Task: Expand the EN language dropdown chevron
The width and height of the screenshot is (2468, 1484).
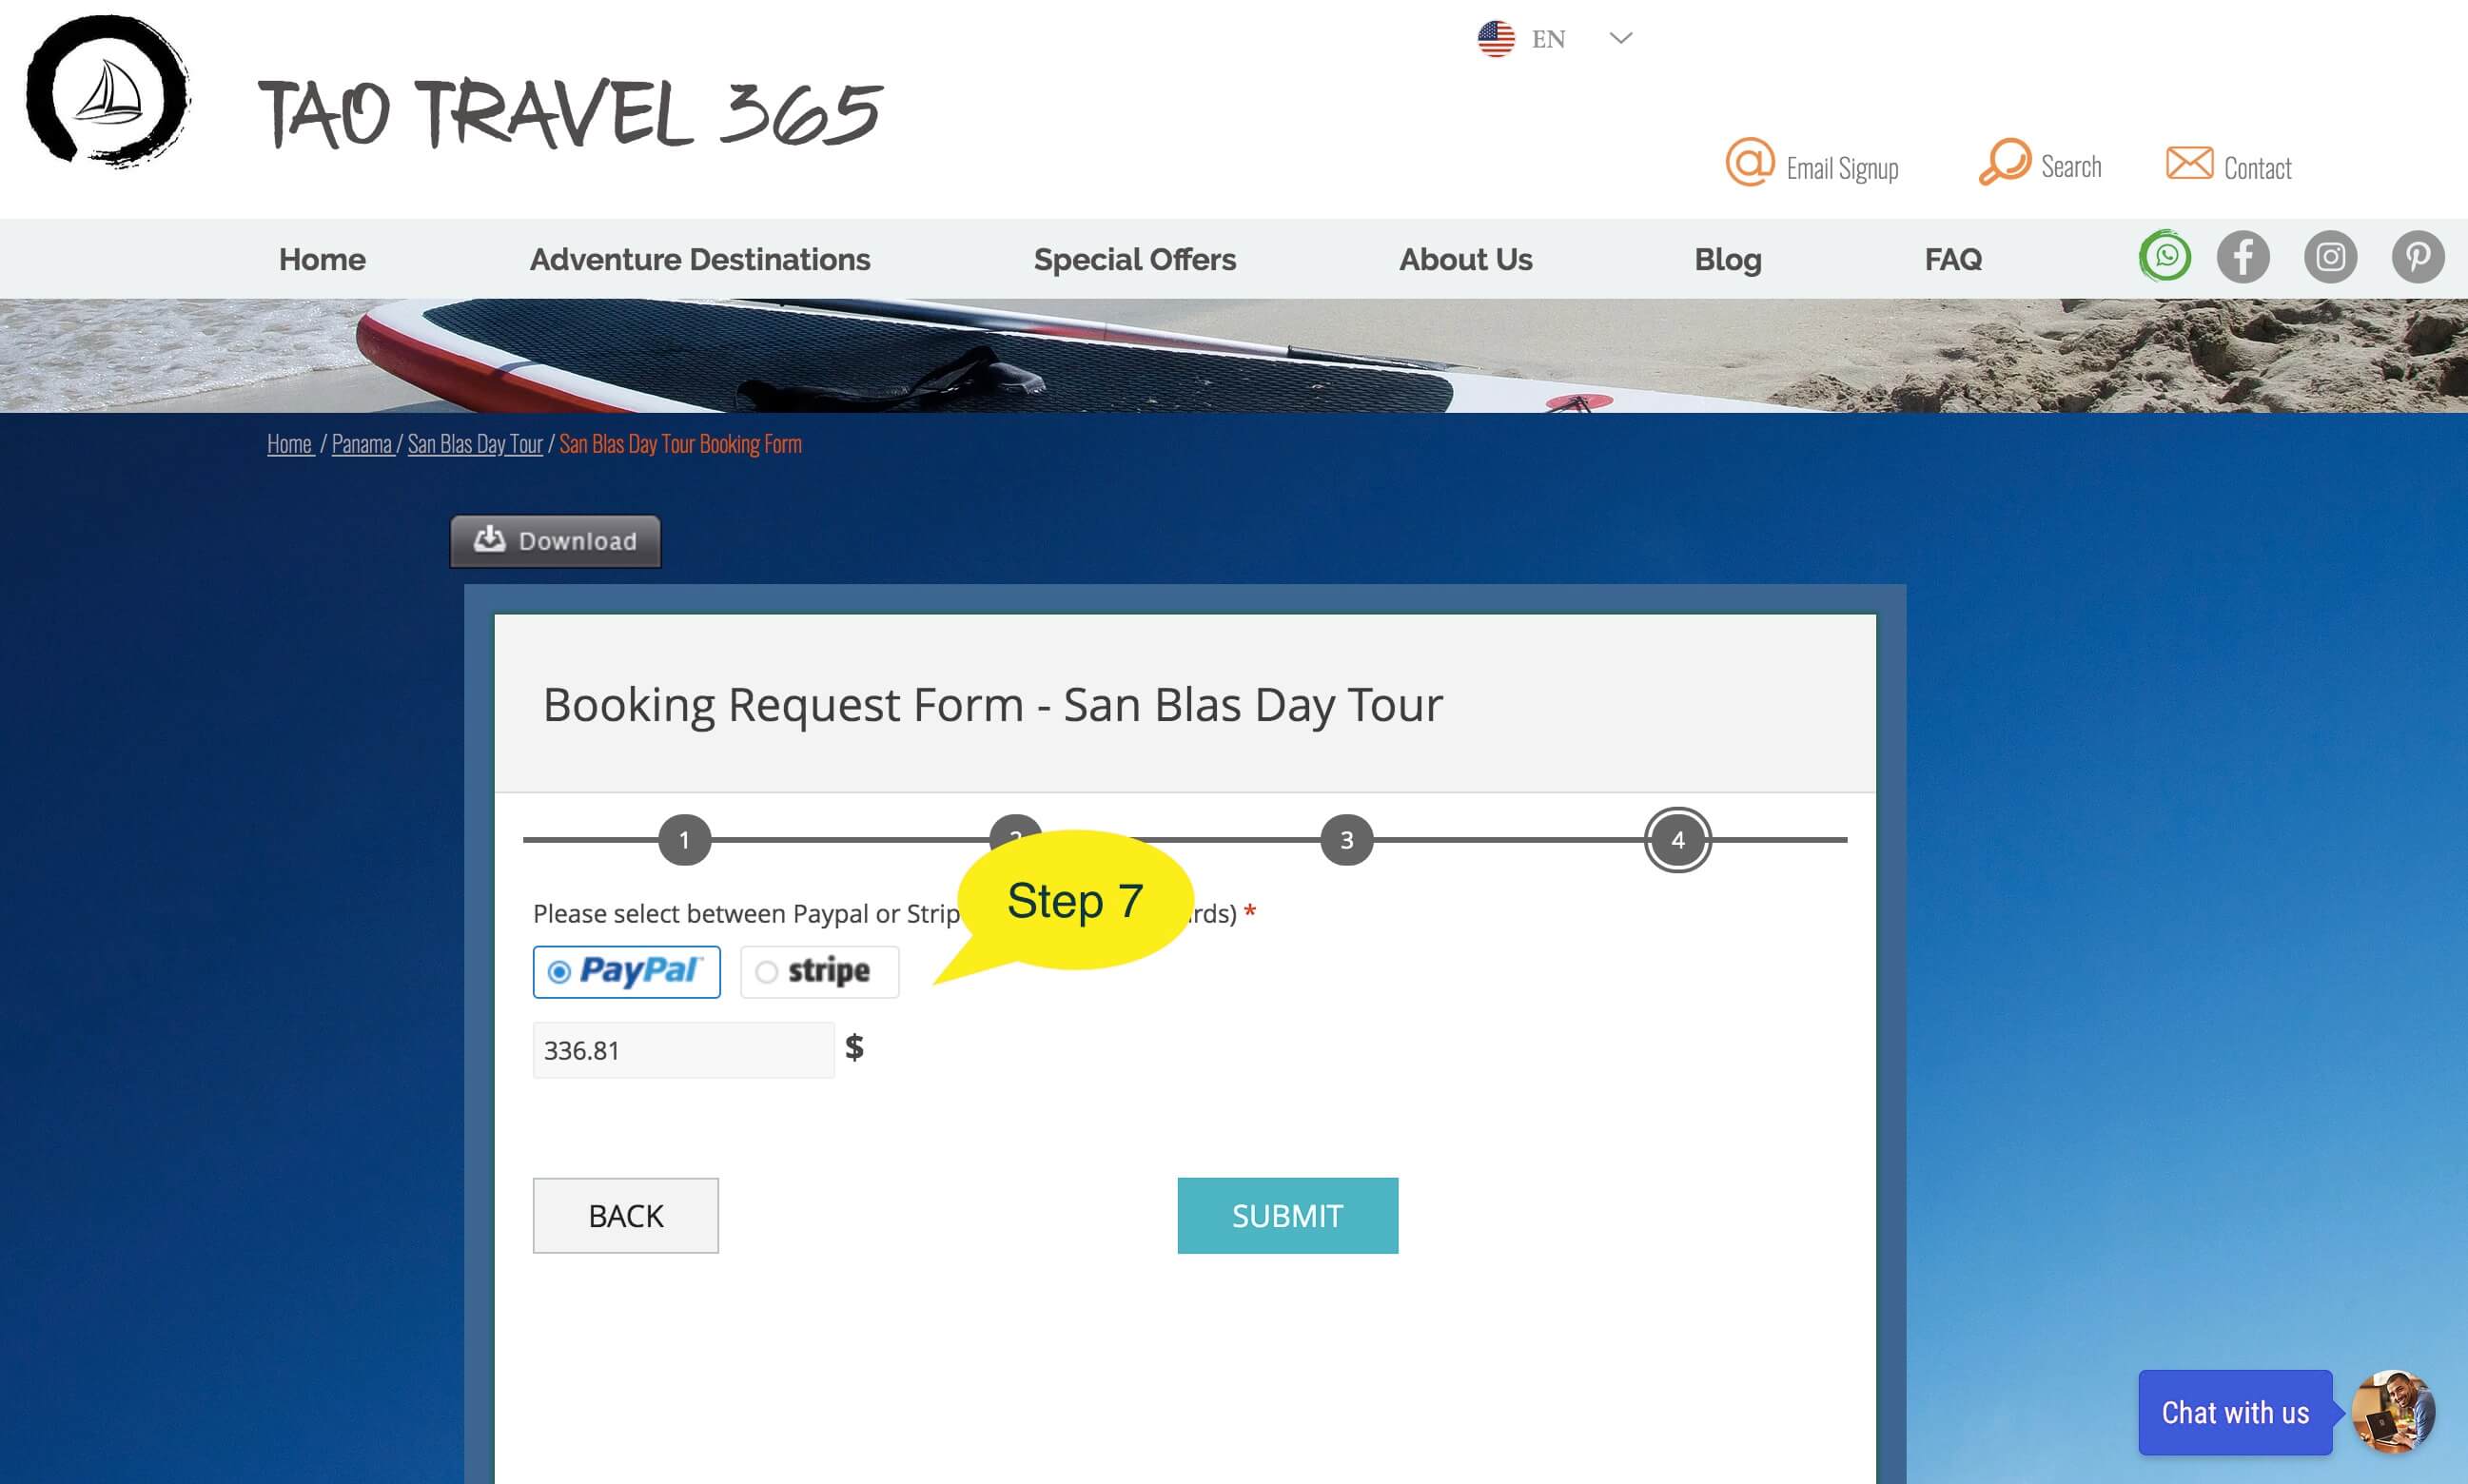Action: (x=1620, y=38)
